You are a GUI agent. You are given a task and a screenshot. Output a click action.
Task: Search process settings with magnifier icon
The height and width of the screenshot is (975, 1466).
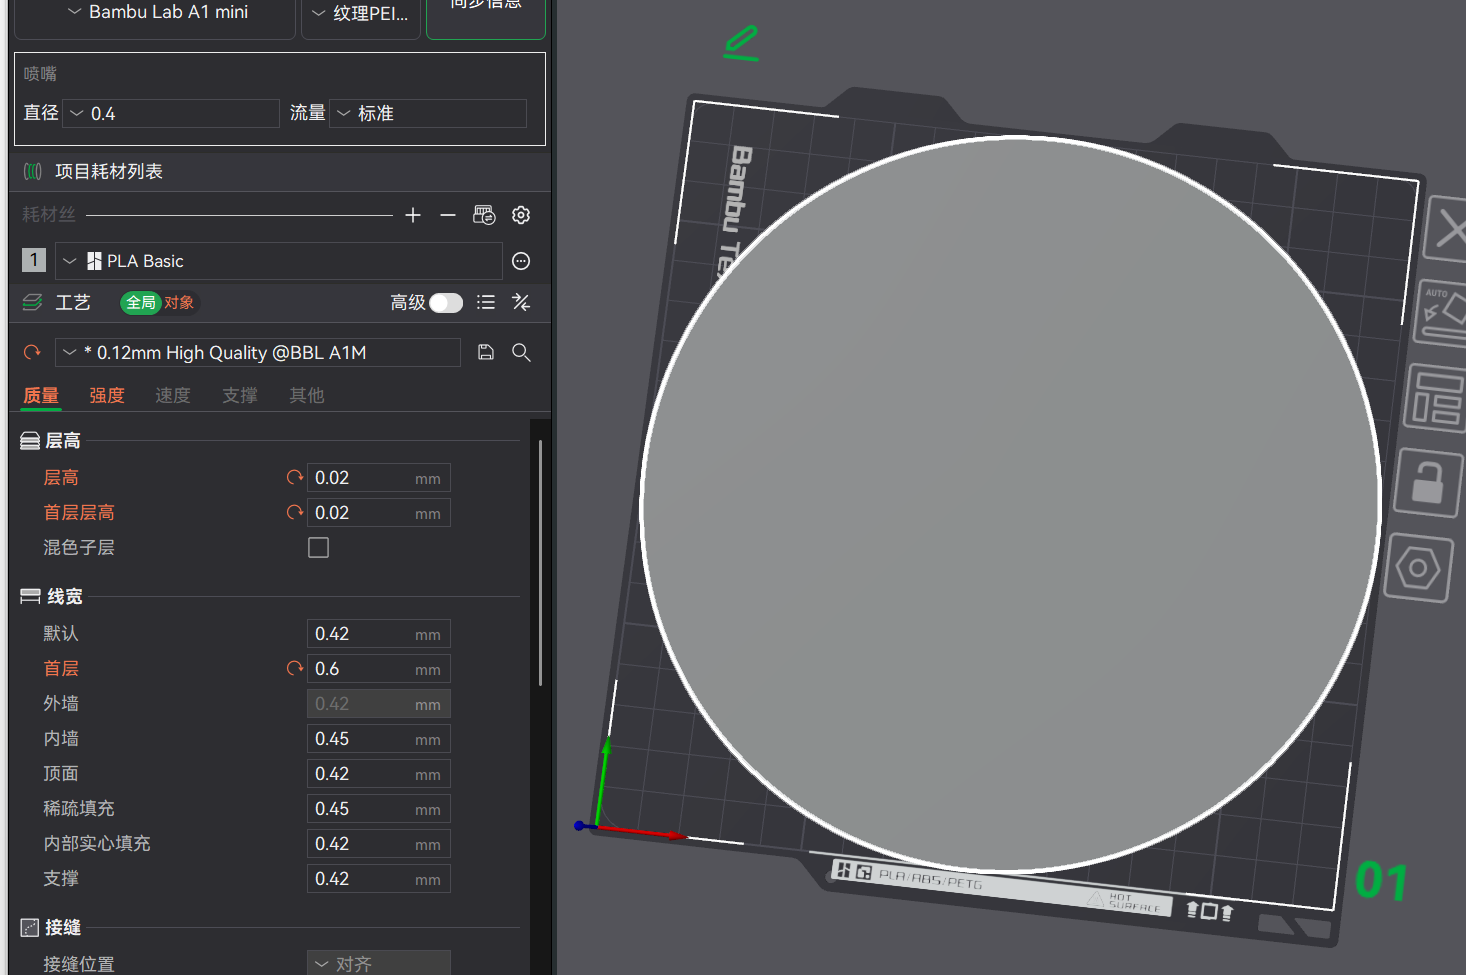[521, 352]
